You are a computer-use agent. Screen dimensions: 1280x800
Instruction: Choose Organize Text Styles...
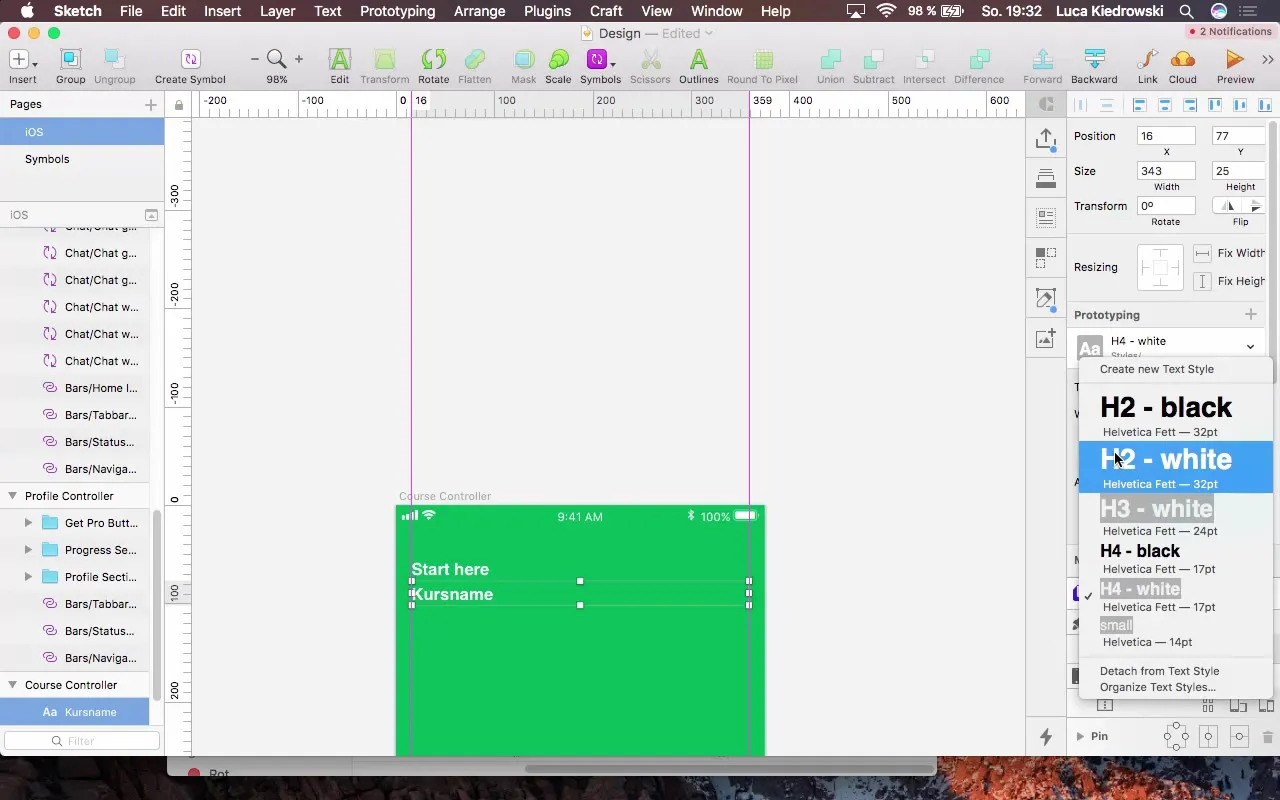tap(1158, 687)
